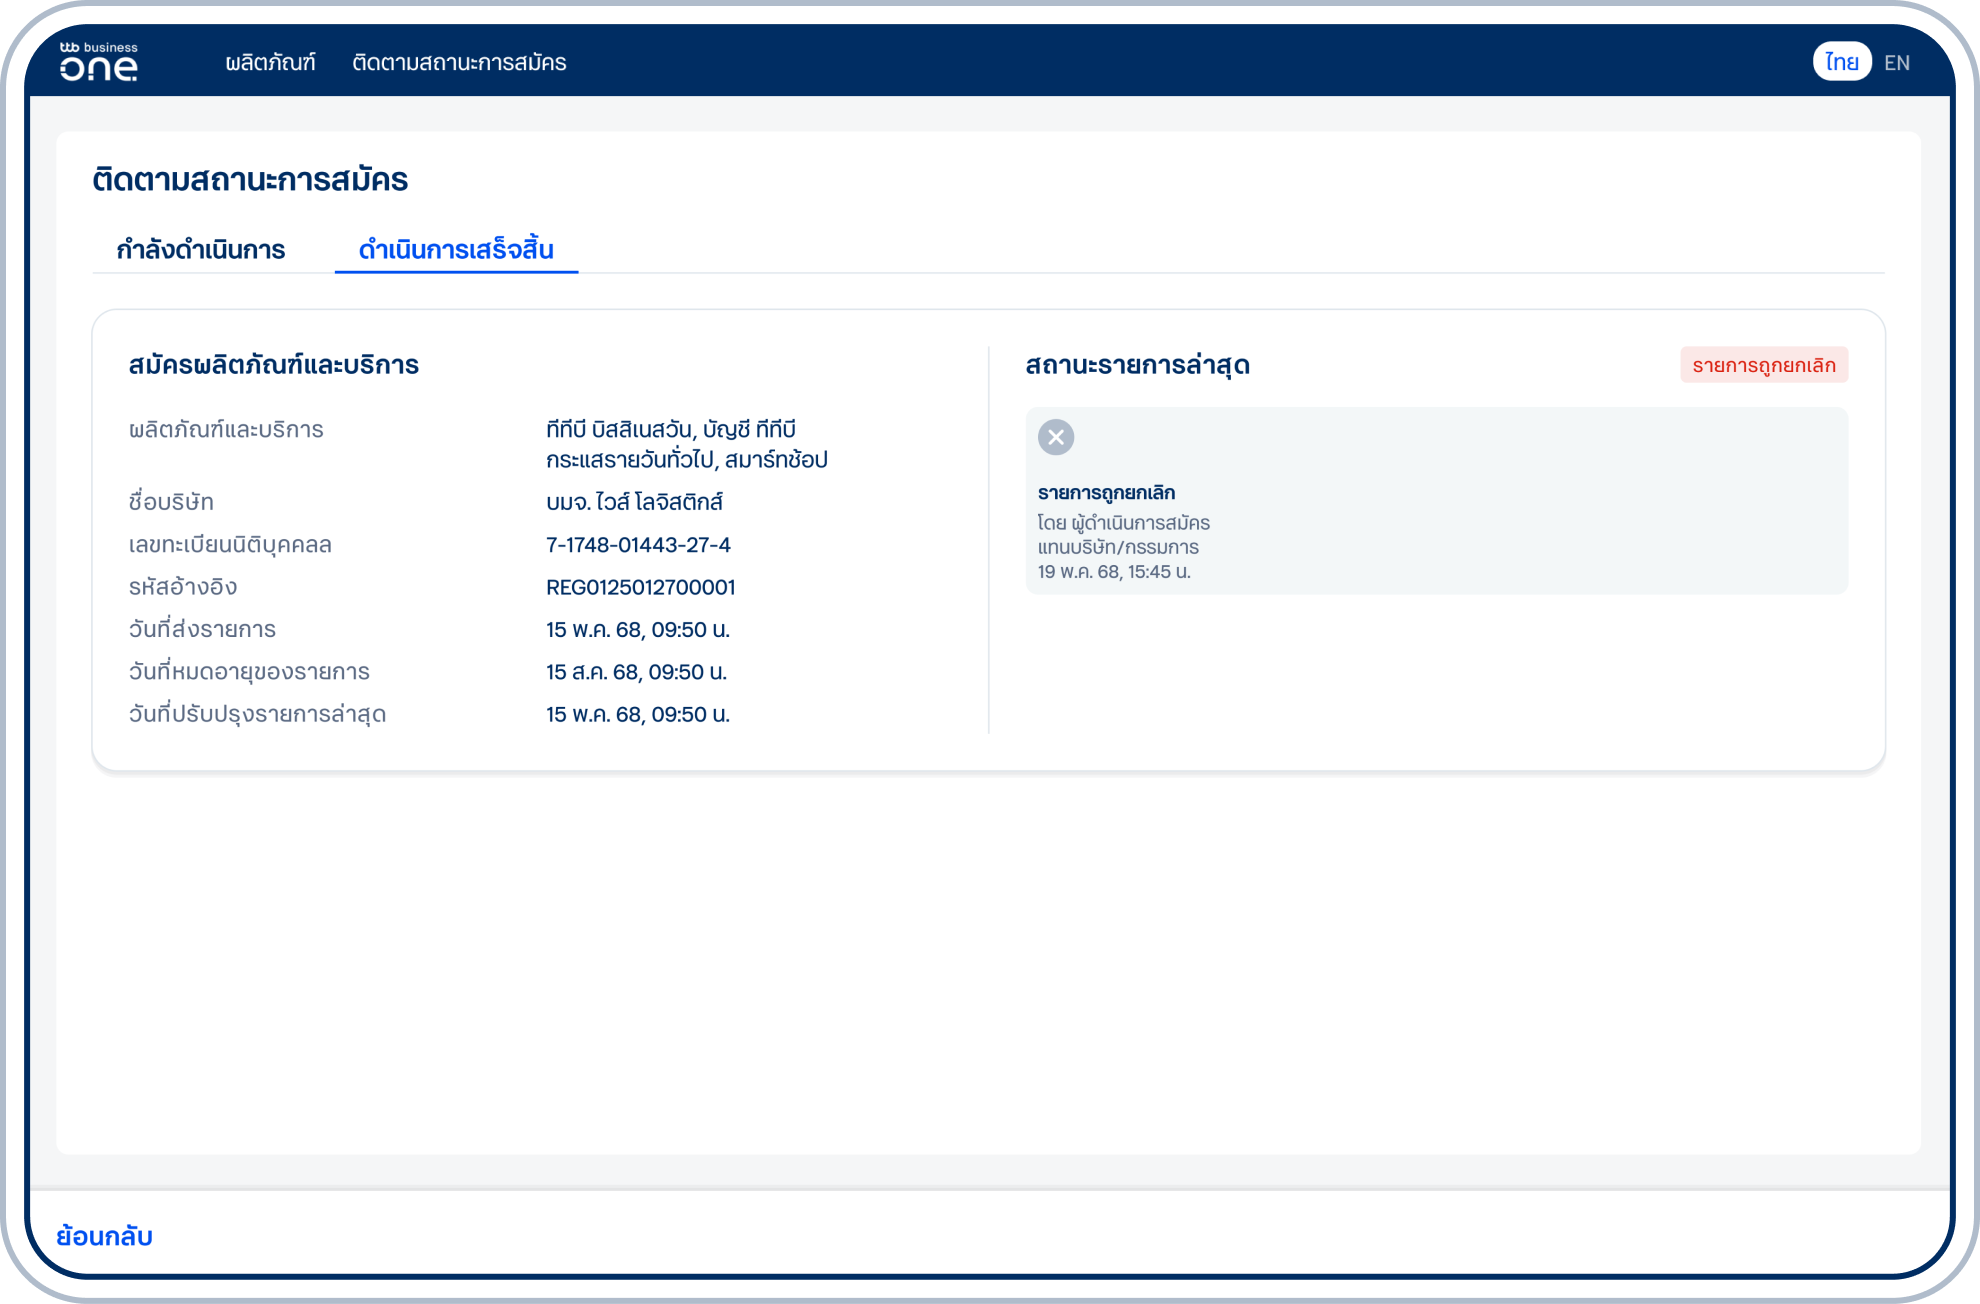Click the bold รายการถูกยกเลิก title in status card
Image resolution: width=1980 pixels, height=1304 pixels.
[1106, 492]
